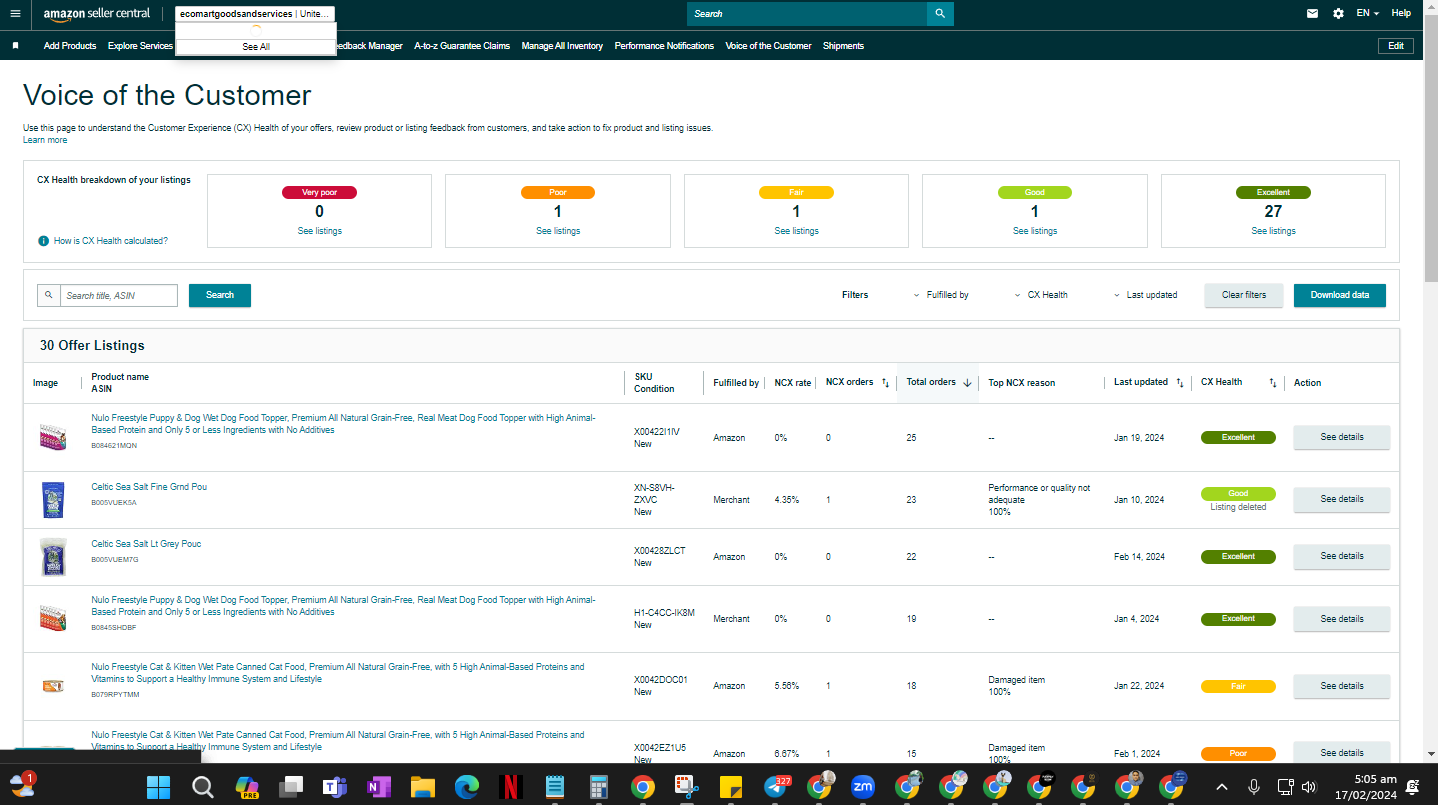This screenshot has width=1438, height=805.
Task: Open Explore Services in the navigation bar
Action: tap(140, 46)
